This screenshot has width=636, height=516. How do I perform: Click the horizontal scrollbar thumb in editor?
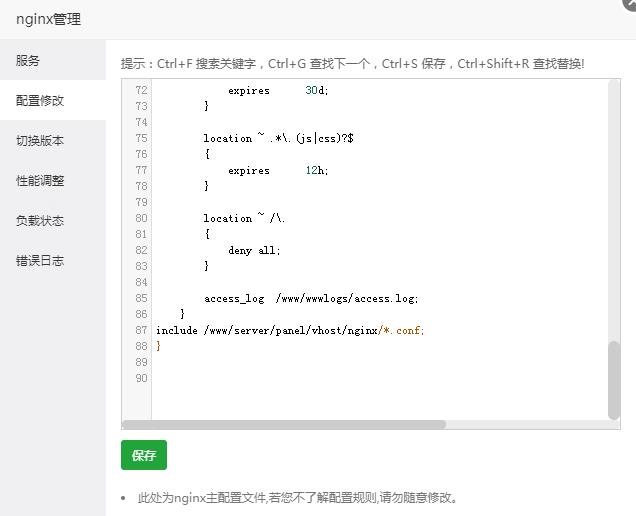pos(284,424)
